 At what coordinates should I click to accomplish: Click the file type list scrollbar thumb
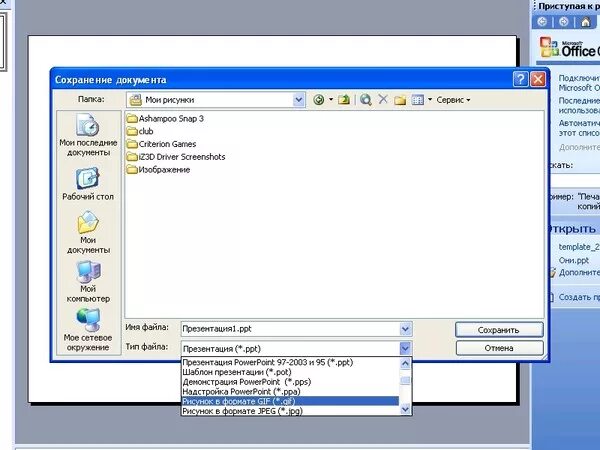point(405,380)
